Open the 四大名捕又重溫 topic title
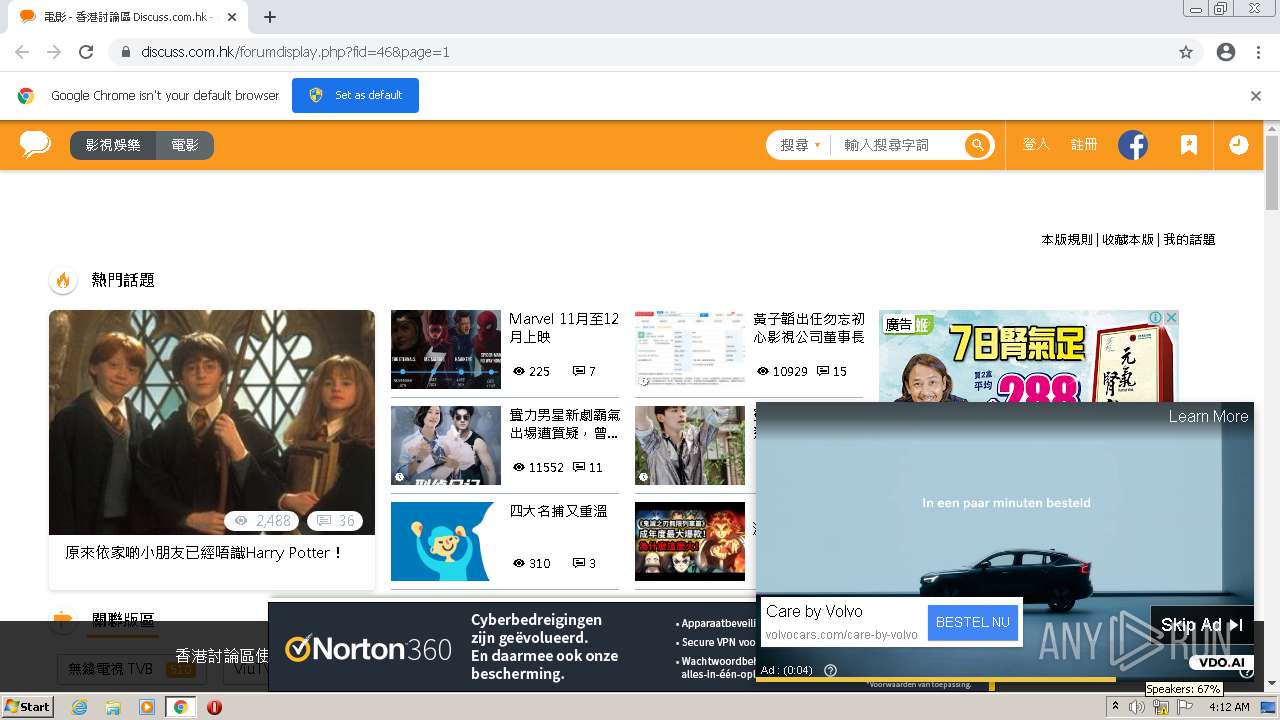This screenshot has width=1280, height=720. pyautogui.click(x=558, y=511)
